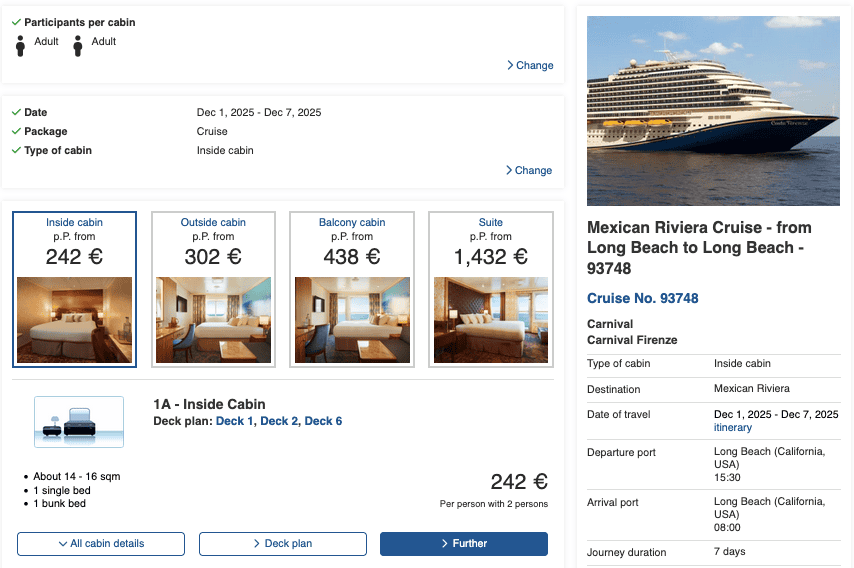Click the green checkmark beside Package
This screenshot has width=854, height=568.
(16, 132)
